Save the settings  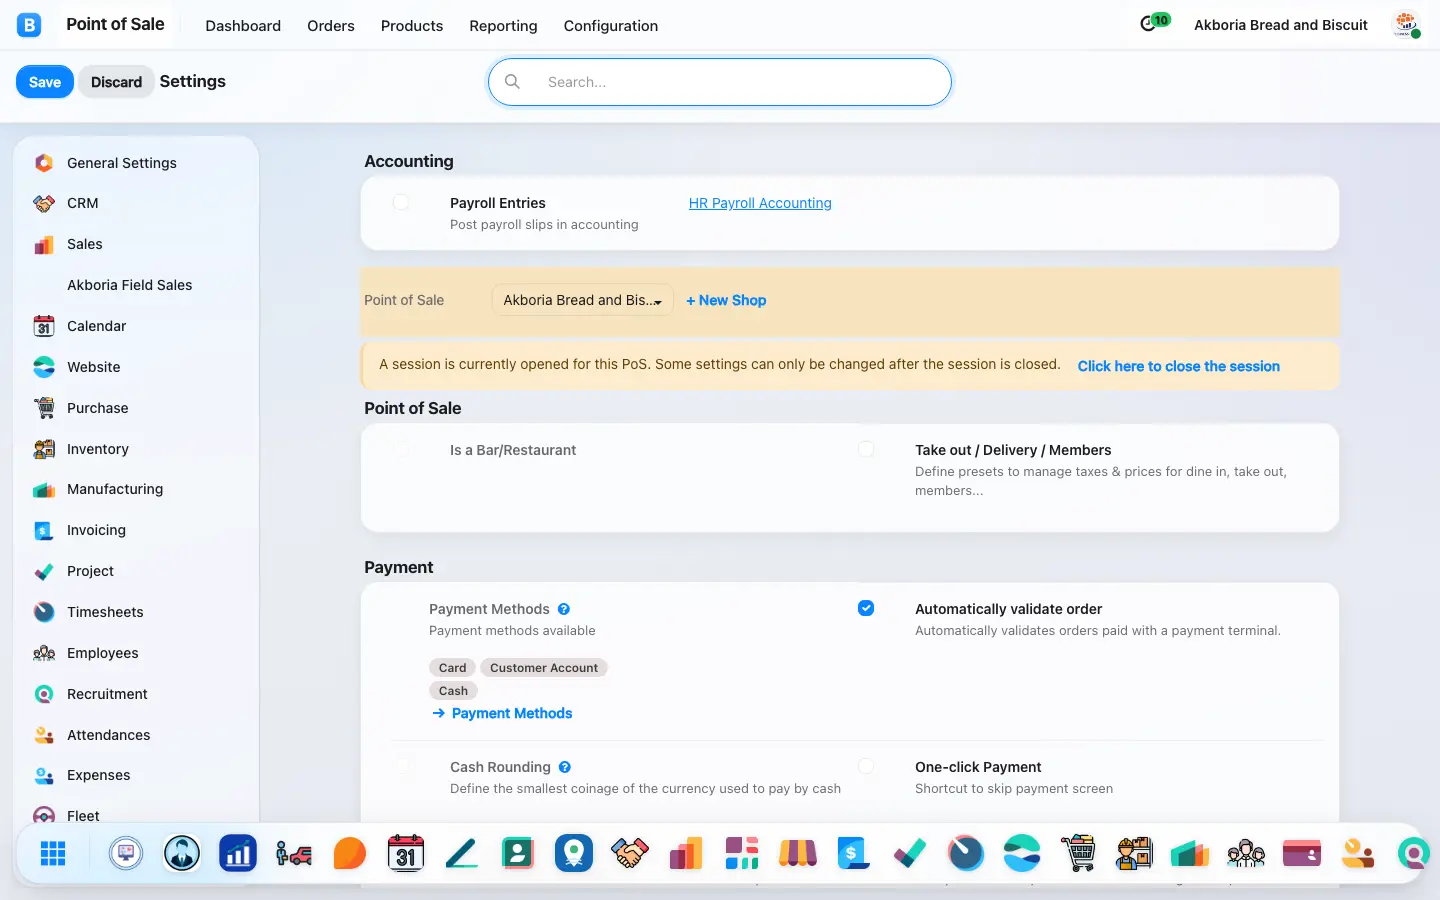tap(45, 82)
